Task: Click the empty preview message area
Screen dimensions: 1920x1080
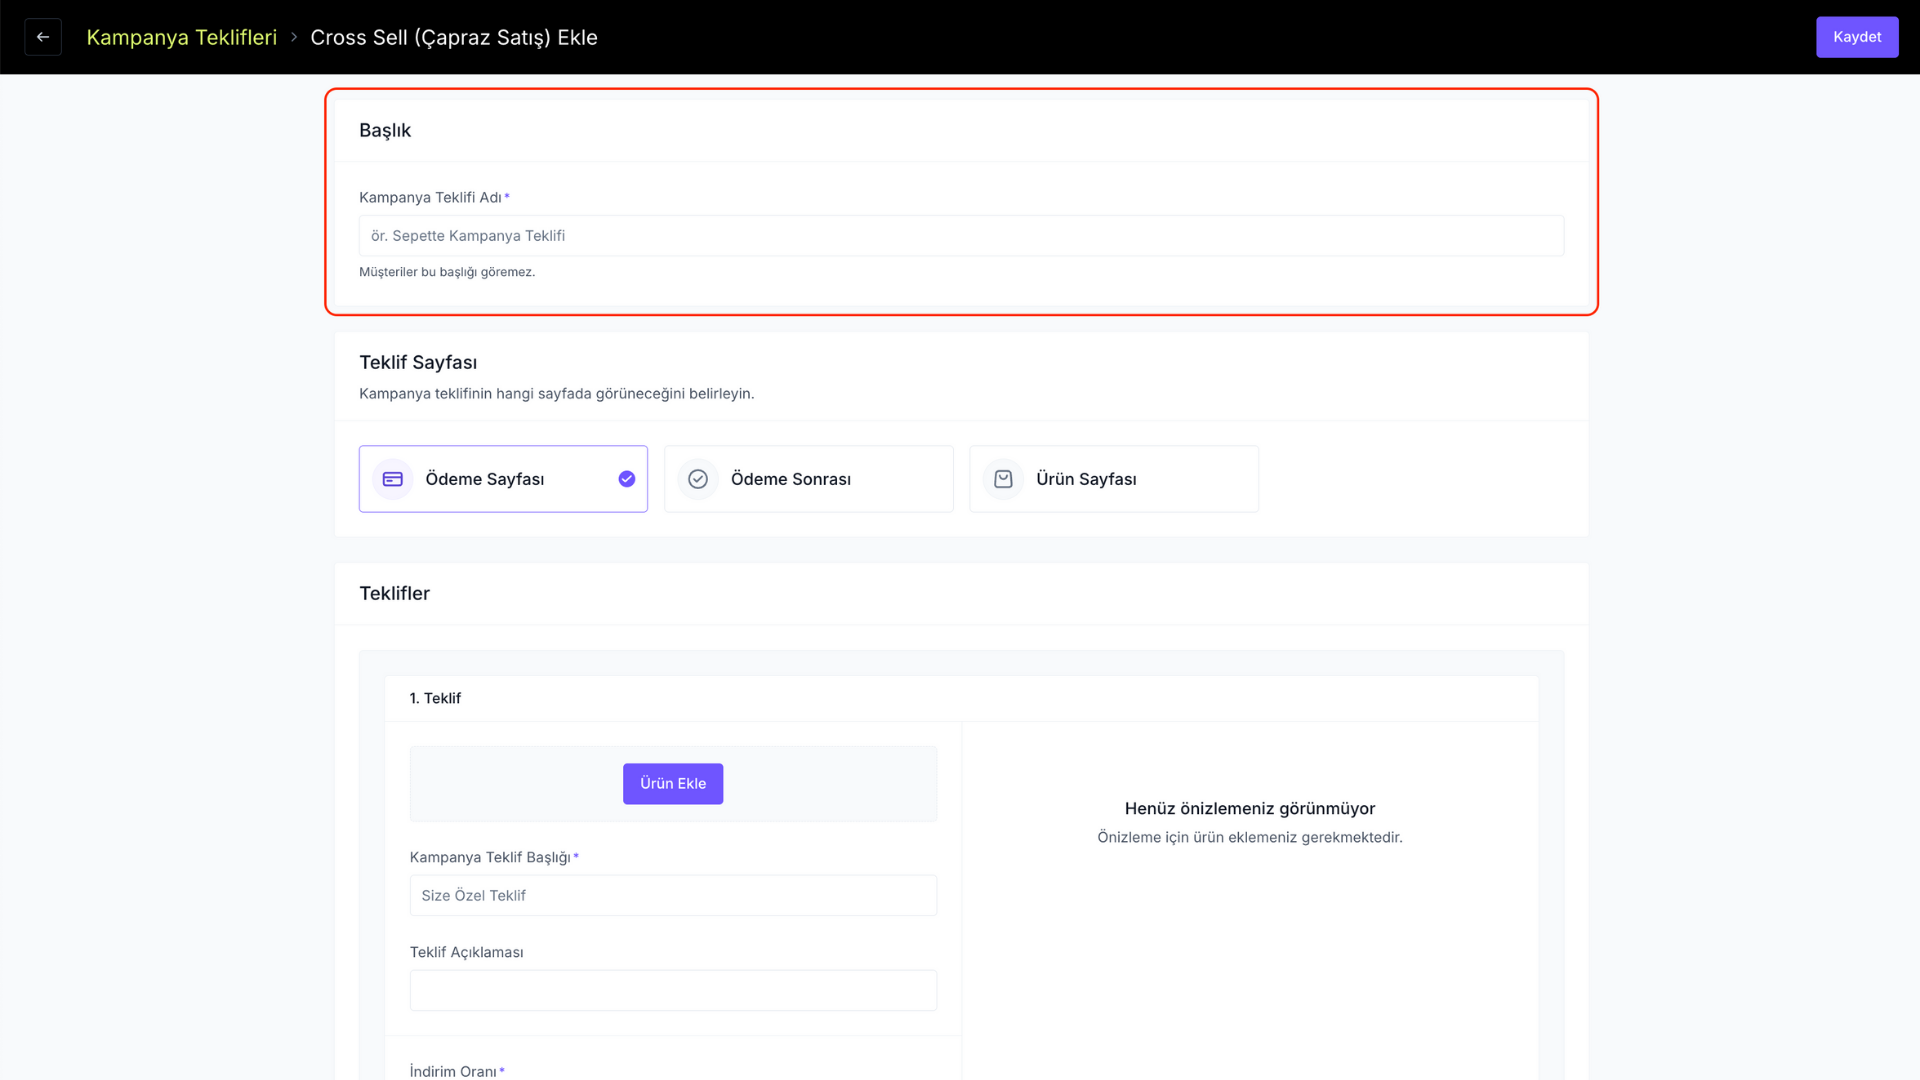Action: click(x=1250, y=821)
